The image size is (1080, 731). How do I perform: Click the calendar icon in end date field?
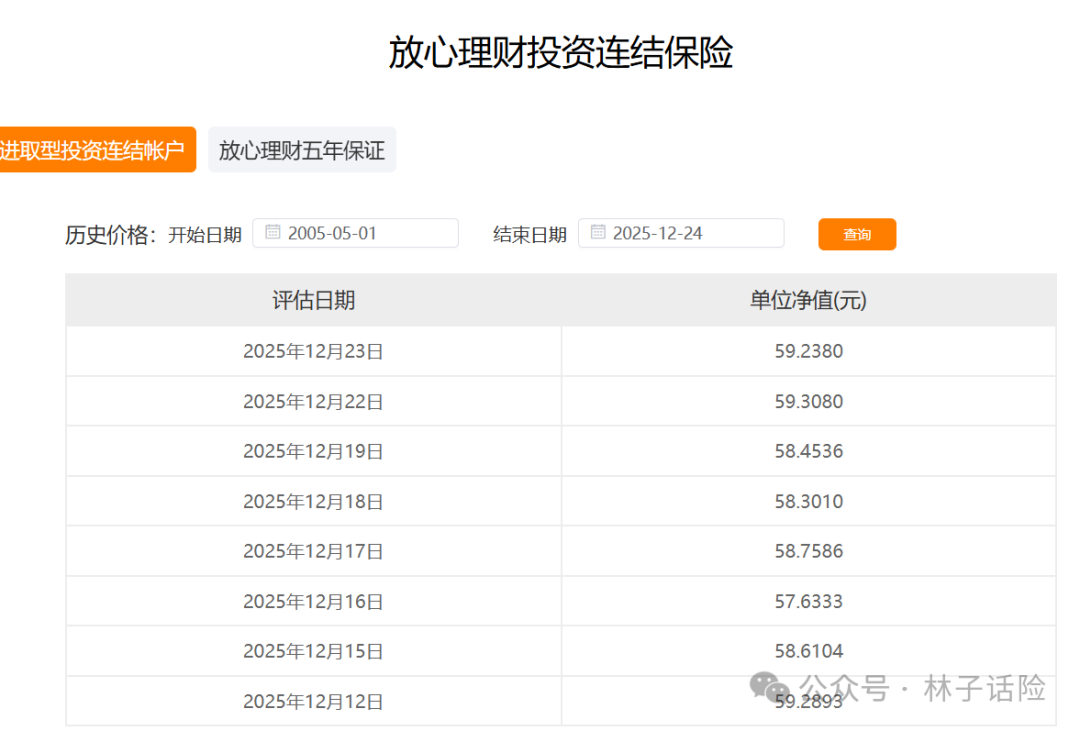598,233
